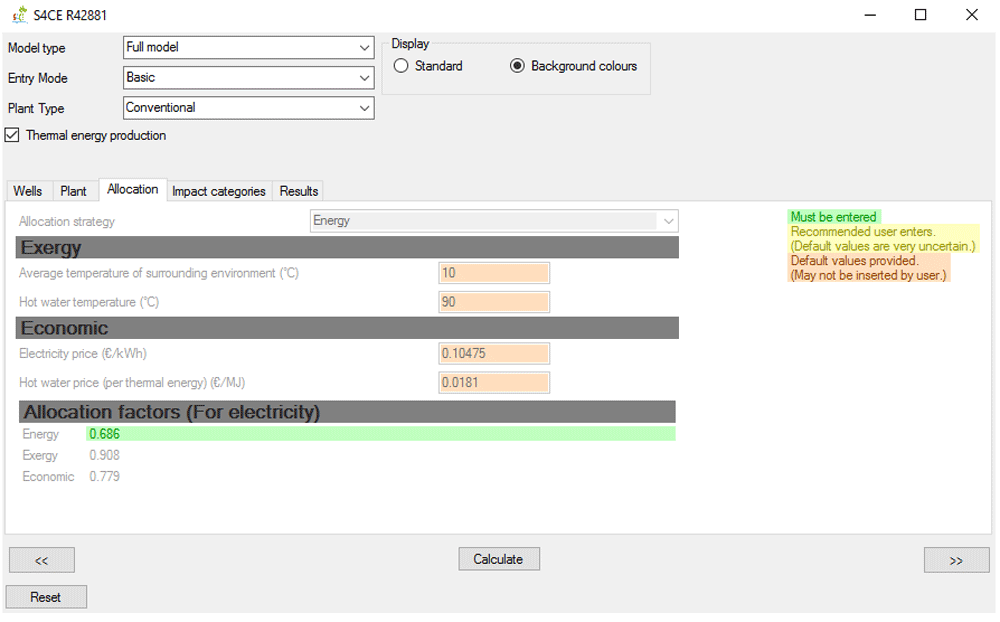
Task: Click the Calculate button
Action: (499, 559)
